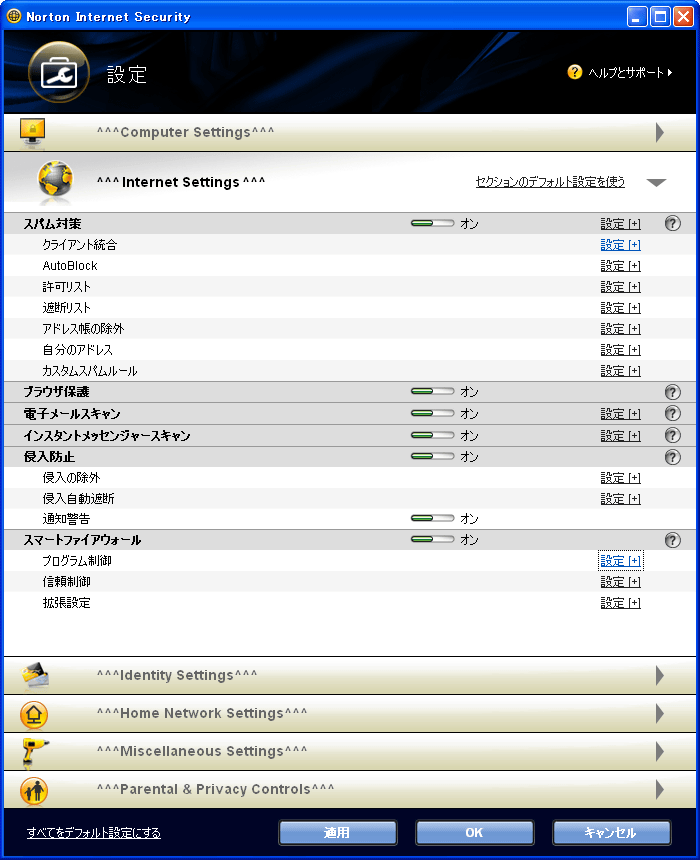Select the Internet Settings section header
Image resolution: width=700 pixels, height=860 pixels.
[349, 182]
